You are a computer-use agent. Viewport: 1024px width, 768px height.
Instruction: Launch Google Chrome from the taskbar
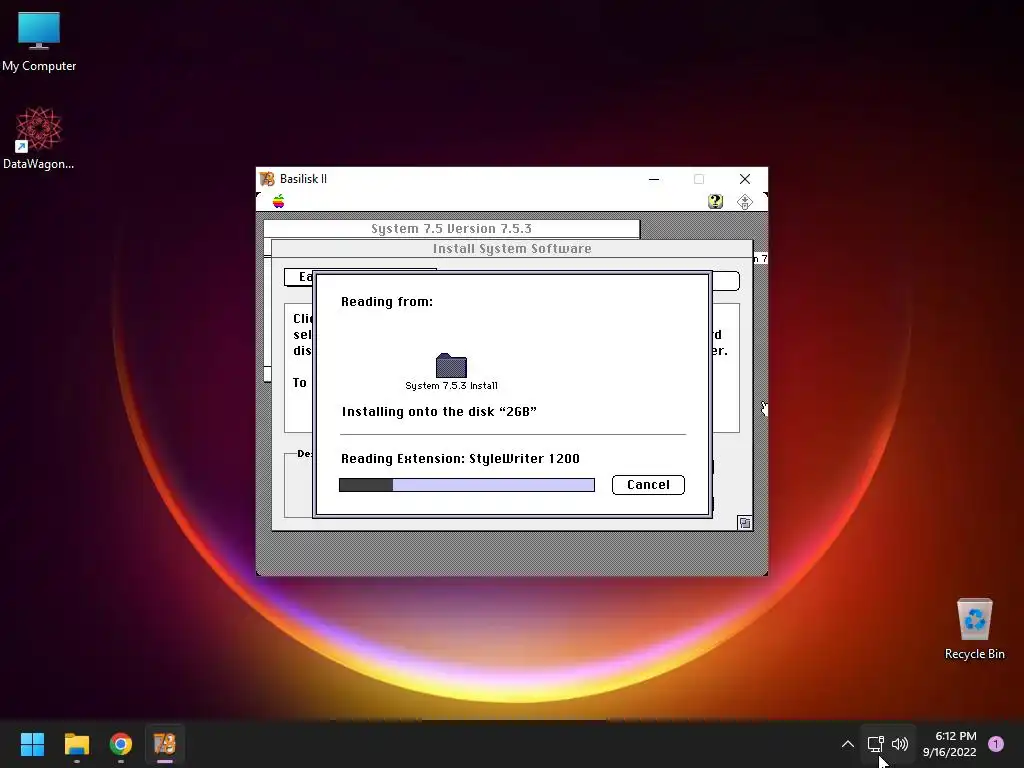point(121,744)
